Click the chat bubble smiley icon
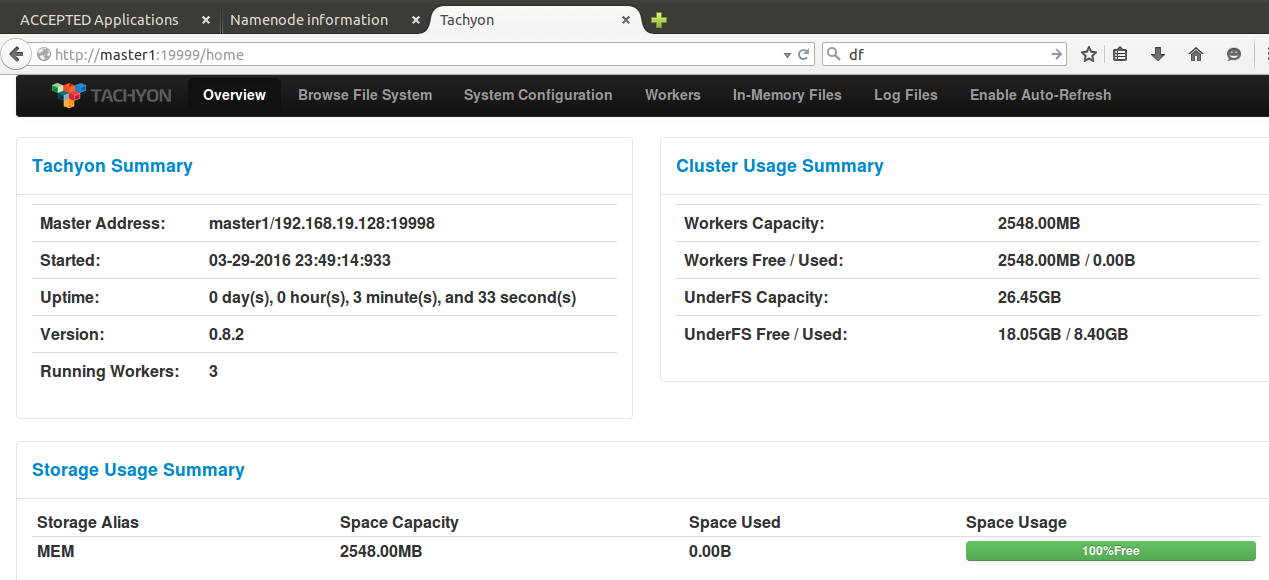The image size is (1269, 580). tap(1234, 55)
